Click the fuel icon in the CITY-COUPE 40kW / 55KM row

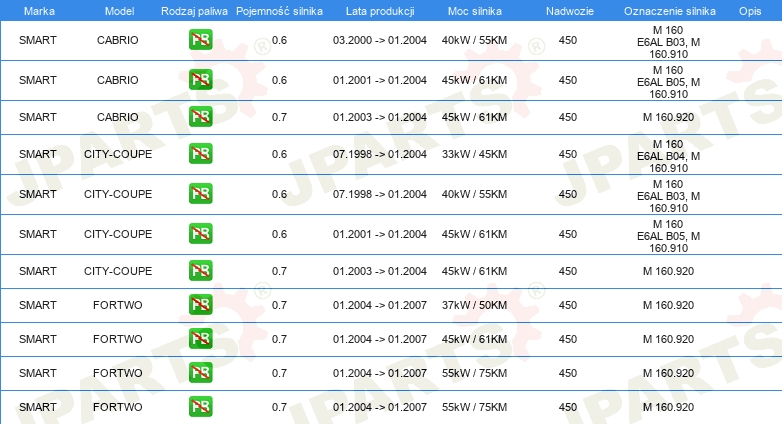coord(200,194)
